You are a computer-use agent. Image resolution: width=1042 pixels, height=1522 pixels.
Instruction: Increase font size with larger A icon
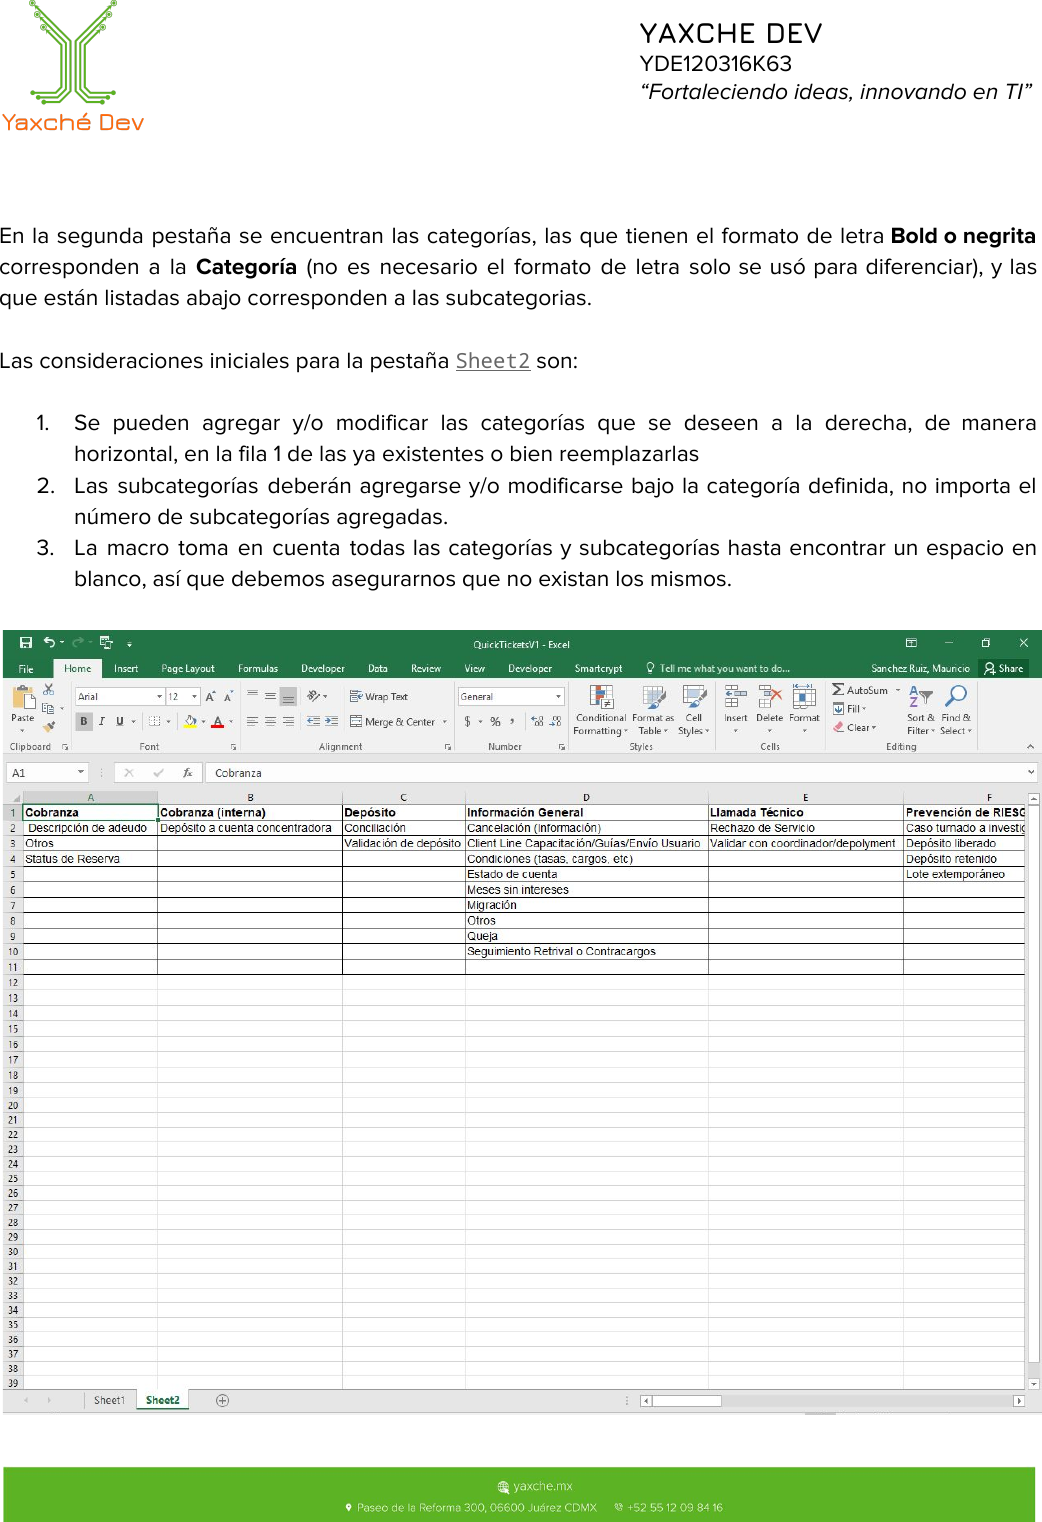pos(210,696)
